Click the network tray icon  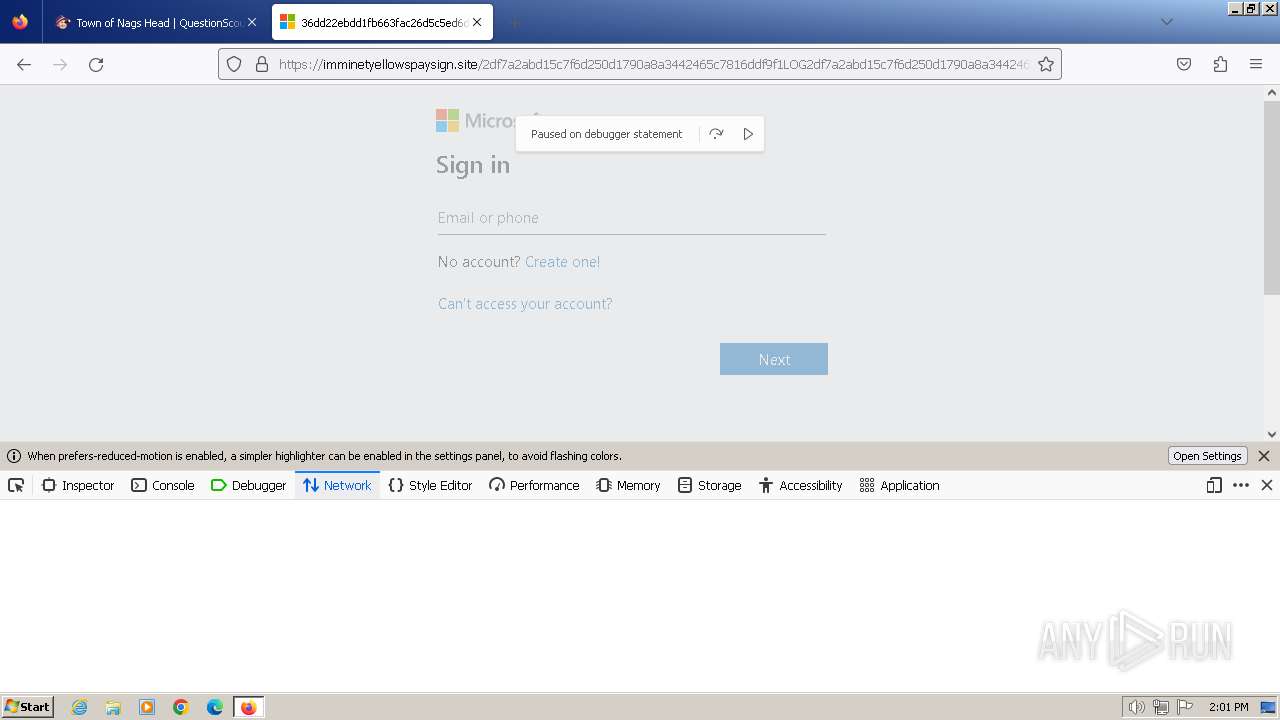(1161, 707)
